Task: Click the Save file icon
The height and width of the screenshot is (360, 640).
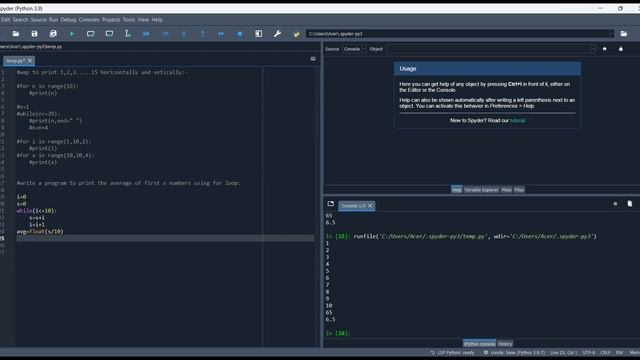Action: (34, 34)
